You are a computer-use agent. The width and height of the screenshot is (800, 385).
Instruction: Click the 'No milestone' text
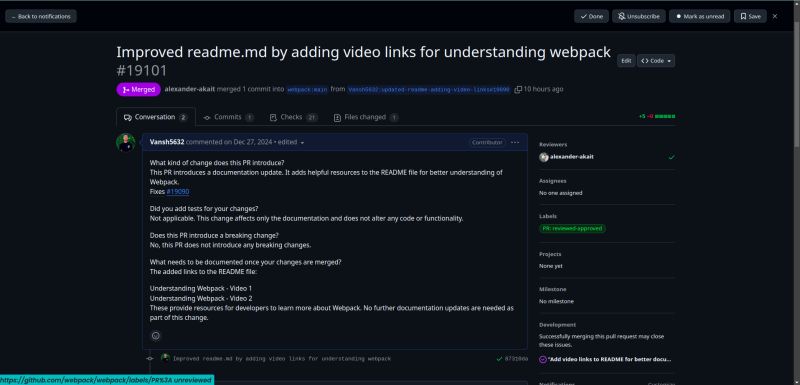(557, 301)
